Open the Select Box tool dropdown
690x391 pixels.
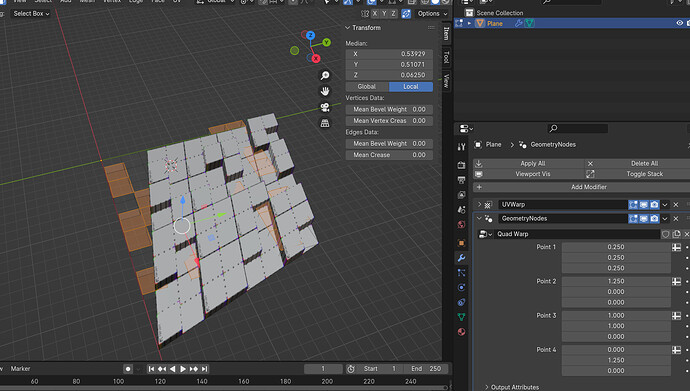coord(31,14)
